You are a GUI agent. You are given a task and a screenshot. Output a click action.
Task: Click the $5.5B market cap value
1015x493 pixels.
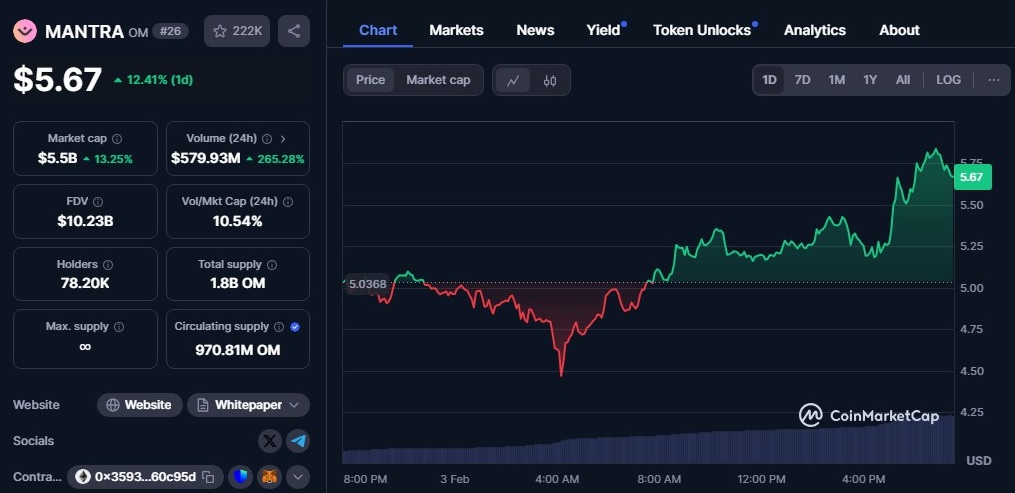(58, 159)
